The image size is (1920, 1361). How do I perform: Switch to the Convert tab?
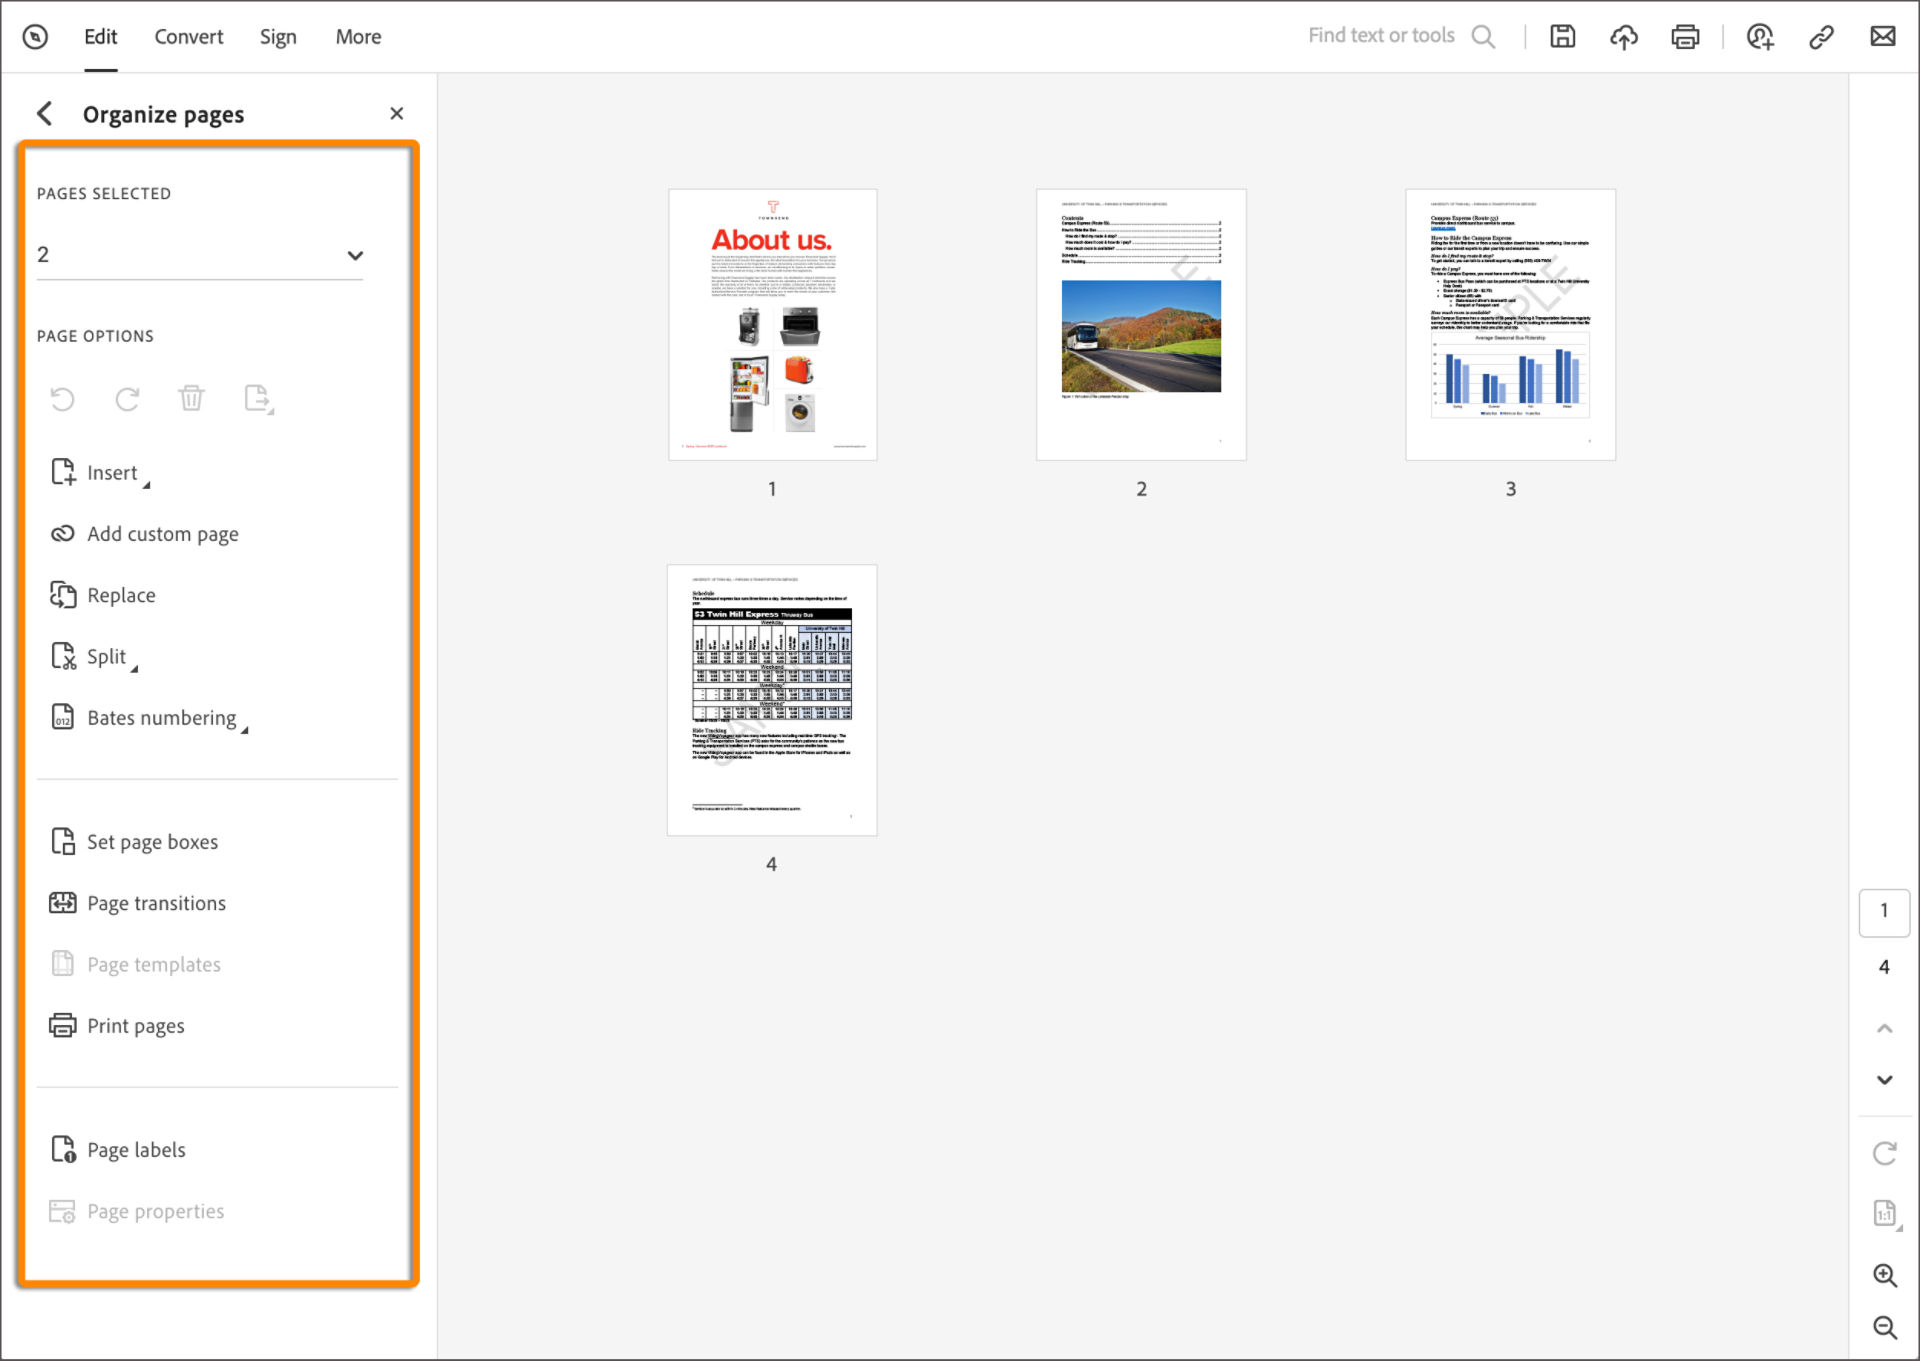pyautogui.click(x=188, y=36)
